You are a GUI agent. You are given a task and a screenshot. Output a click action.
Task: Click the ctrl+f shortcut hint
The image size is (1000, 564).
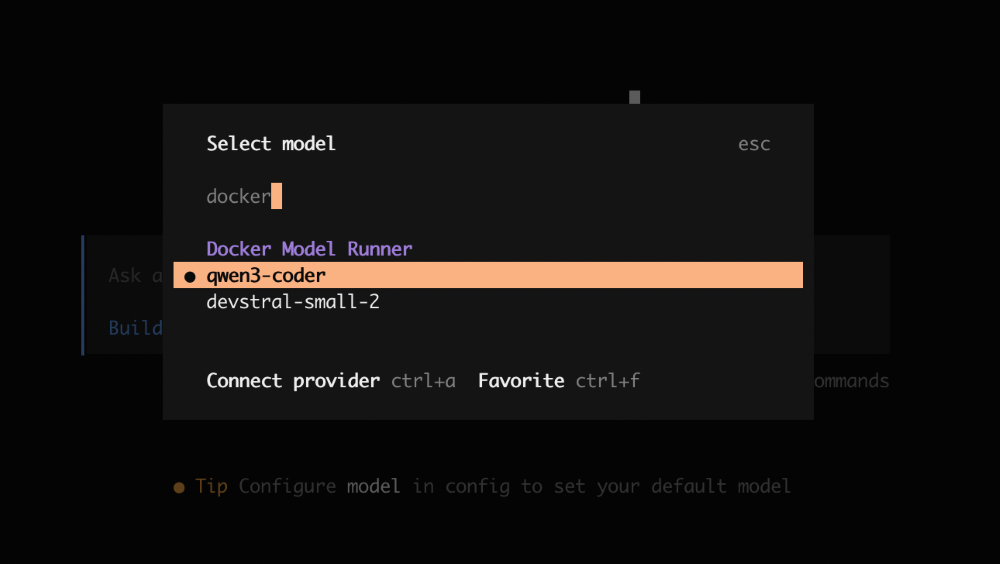pyautogui.click(x=608, y=381)
